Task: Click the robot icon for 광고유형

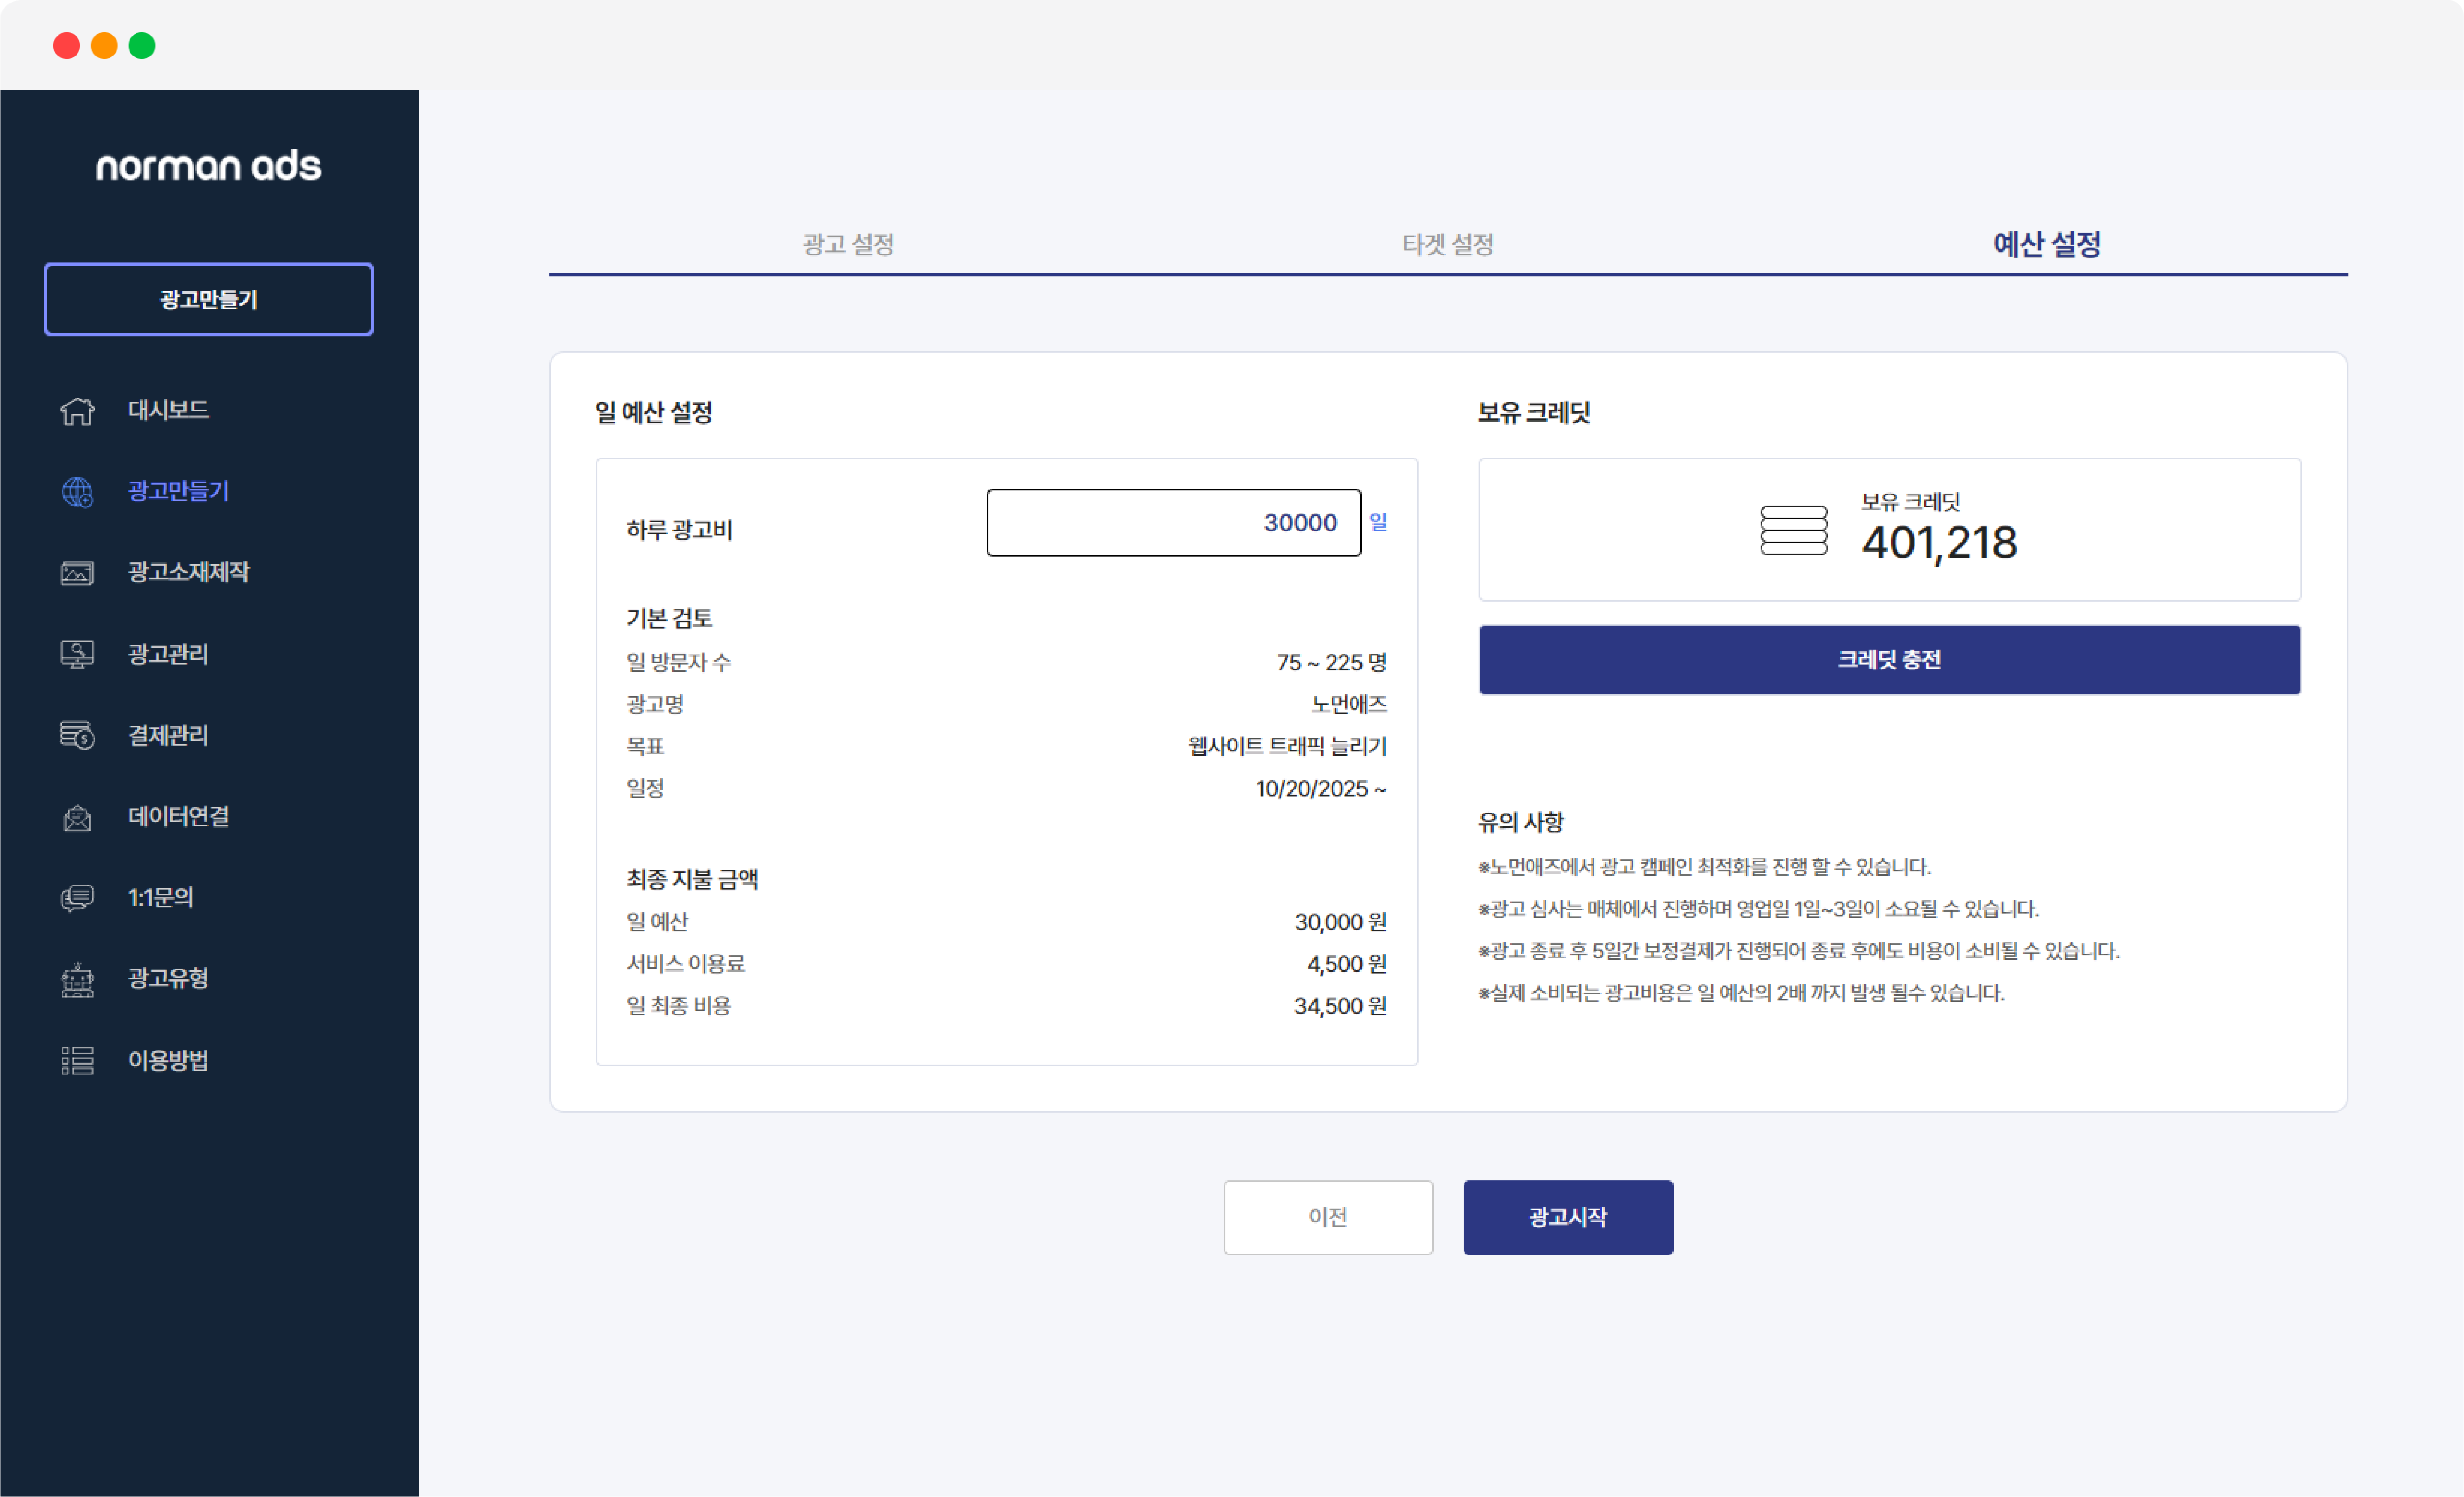Action: click(77, 979)
